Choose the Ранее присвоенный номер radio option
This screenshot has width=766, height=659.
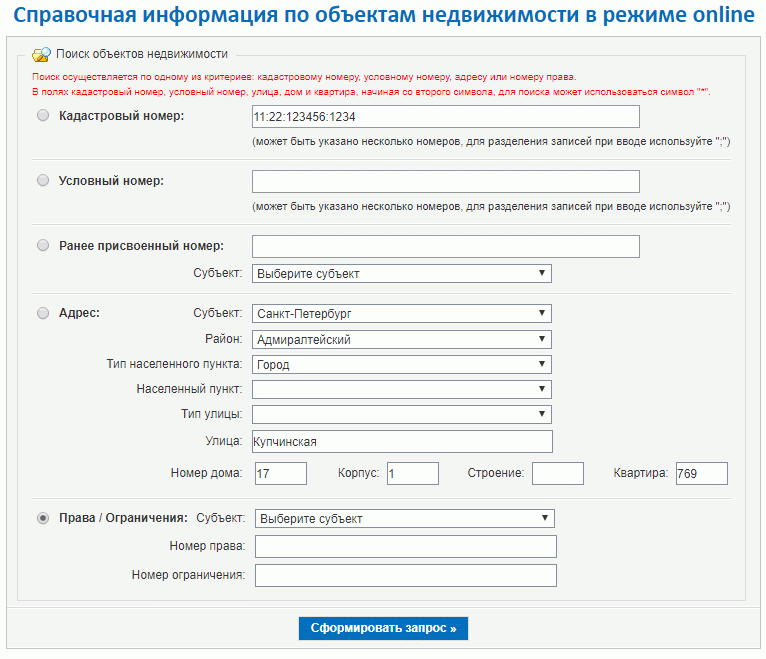[43, 245]
